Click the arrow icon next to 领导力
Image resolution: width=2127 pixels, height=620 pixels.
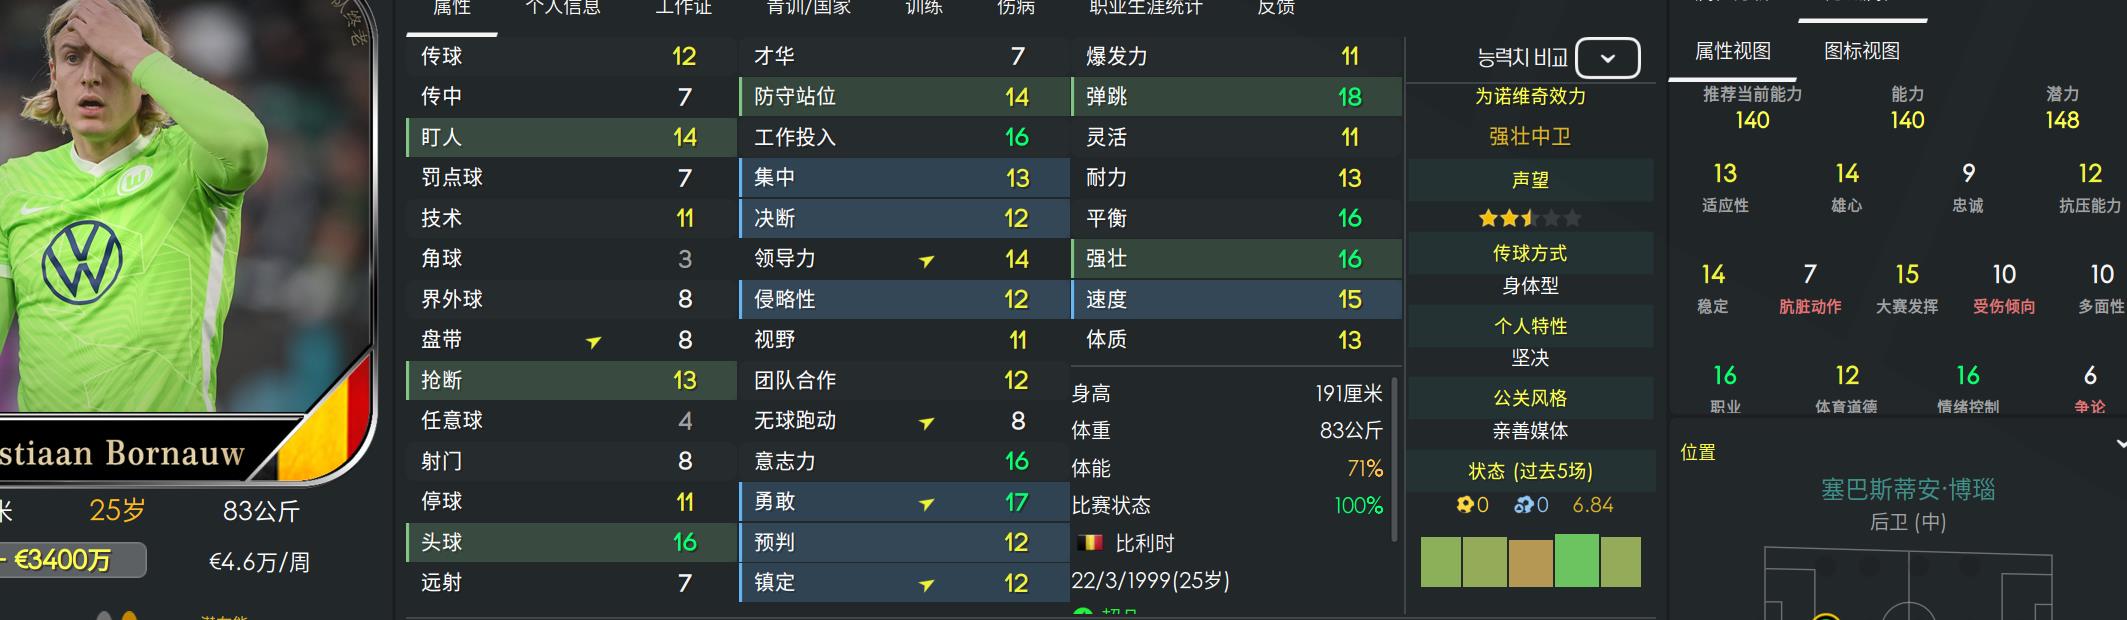point(926,260)
